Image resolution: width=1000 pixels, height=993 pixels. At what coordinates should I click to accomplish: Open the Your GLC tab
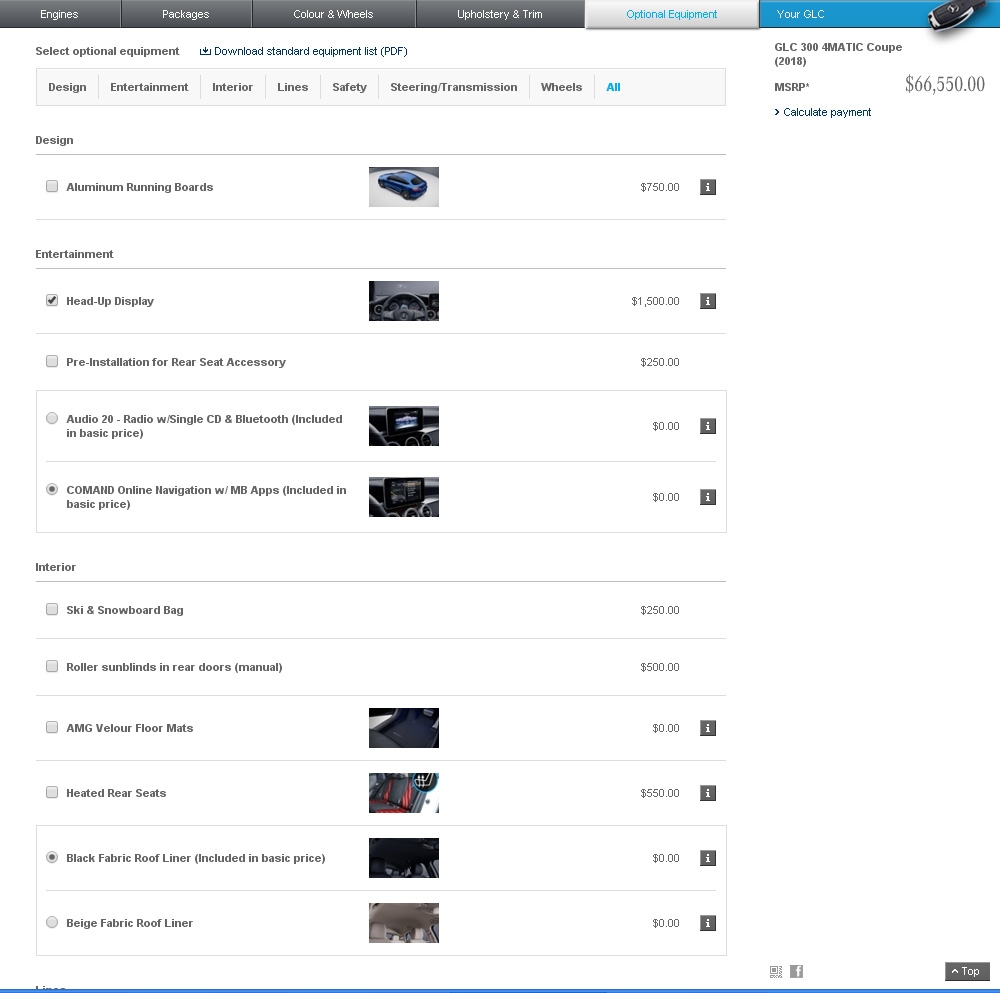800,14
